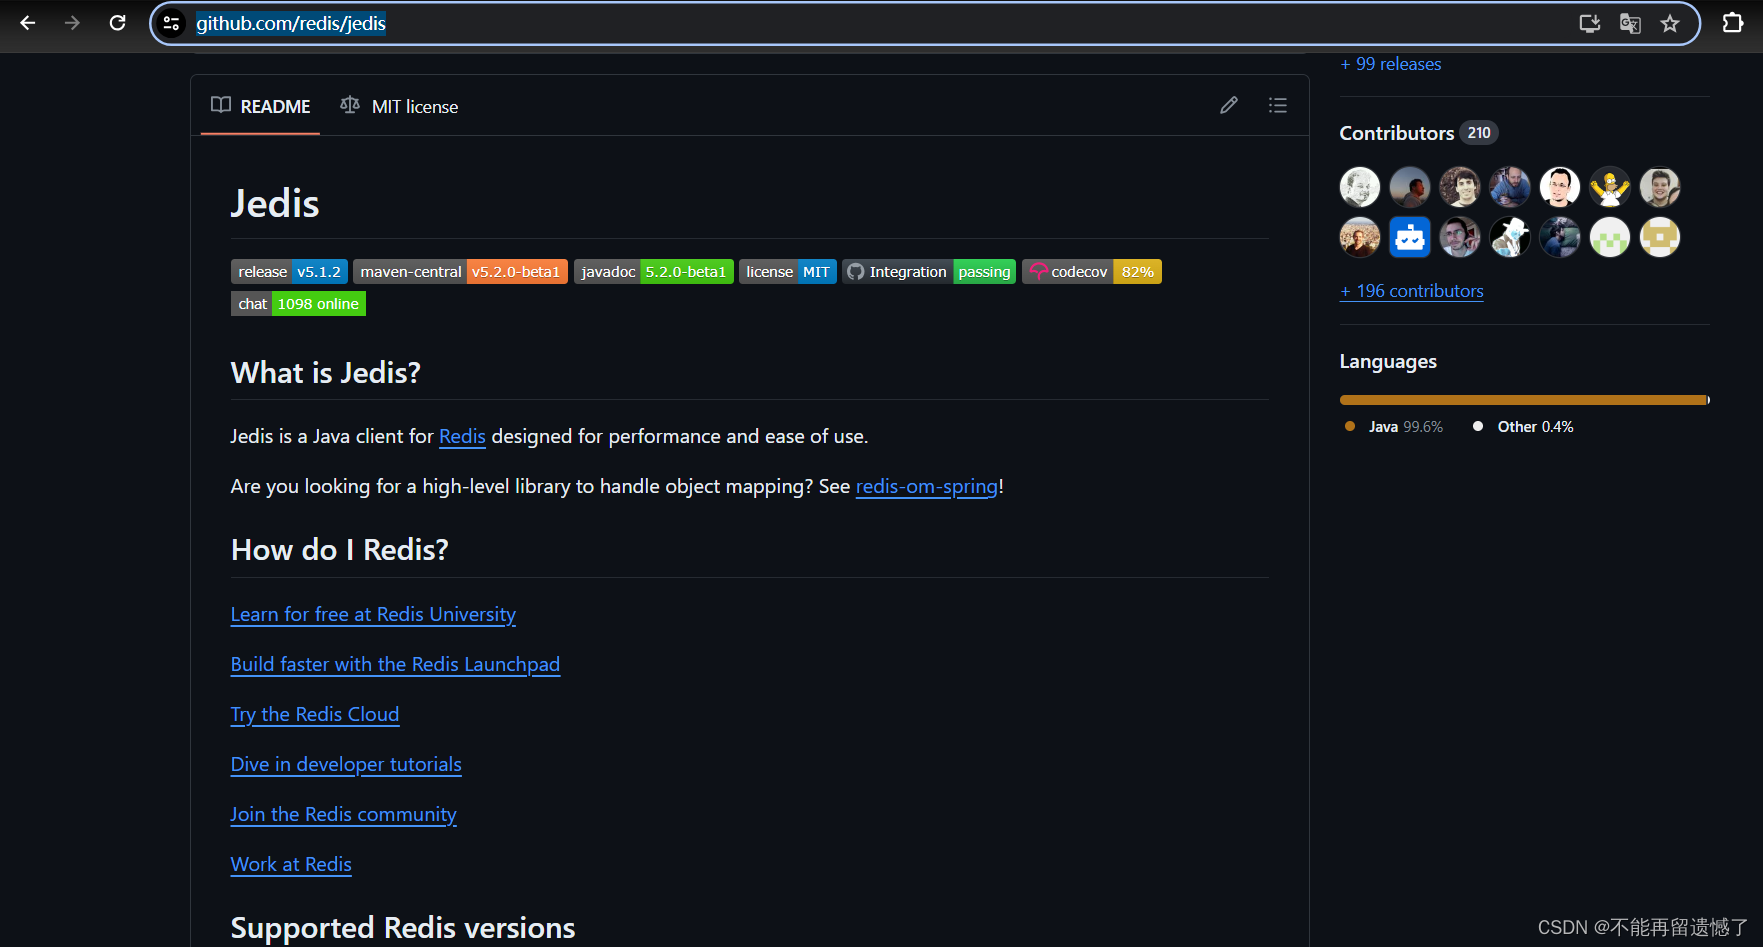Screen dimensions: 1763x947
Task: Open site information icon in address bar
Action: pyautogui.click(x=172, y=23)
